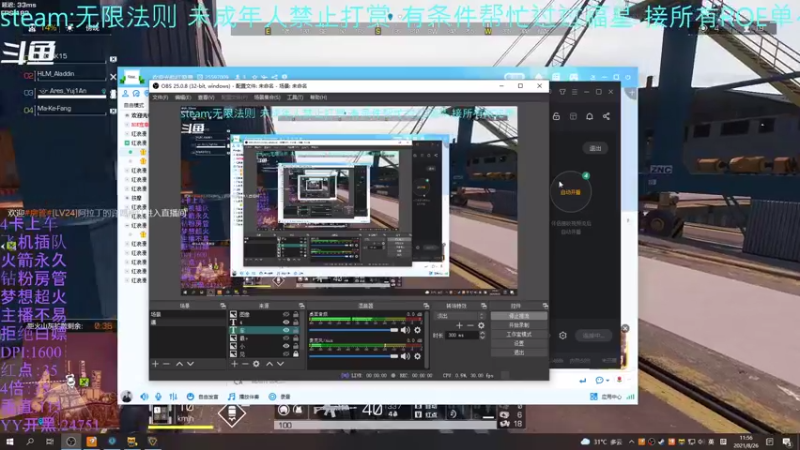
Task: Move scene up in Scenes panel
Action: pyautogui.click(x=179, y=364)
